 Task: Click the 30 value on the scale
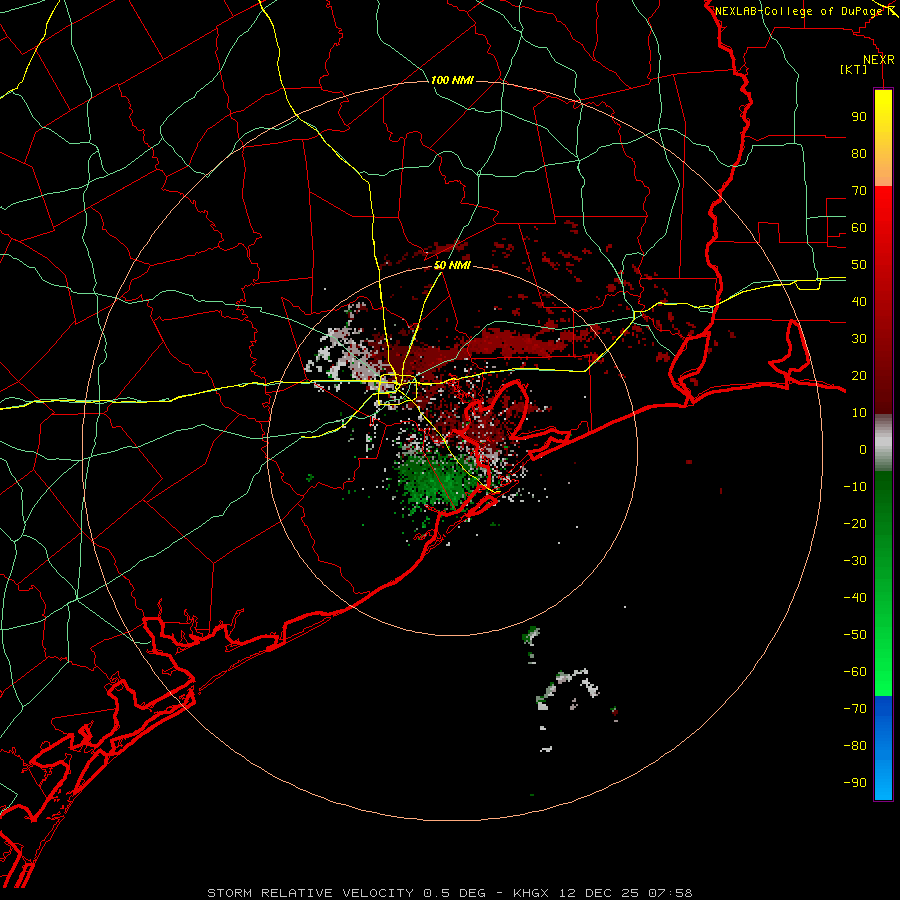(859, 339)
